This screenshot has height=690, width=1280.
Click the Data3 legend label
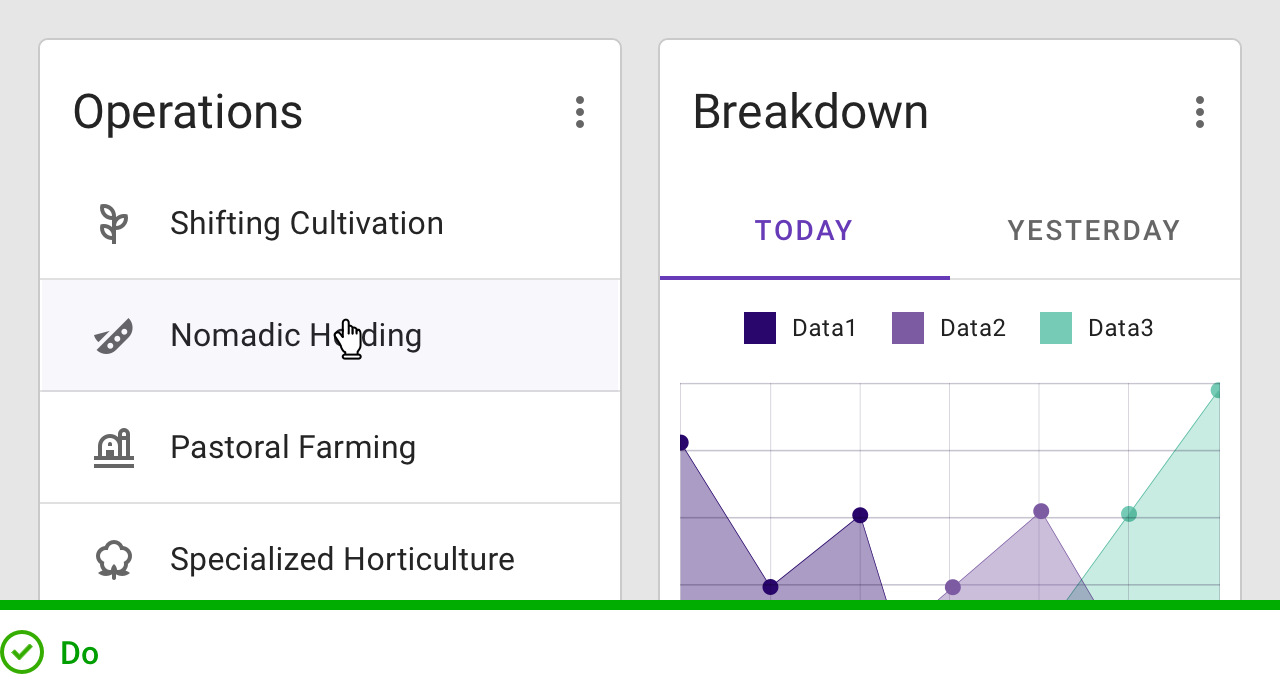pyautogui.click(x=1121, y=328)
